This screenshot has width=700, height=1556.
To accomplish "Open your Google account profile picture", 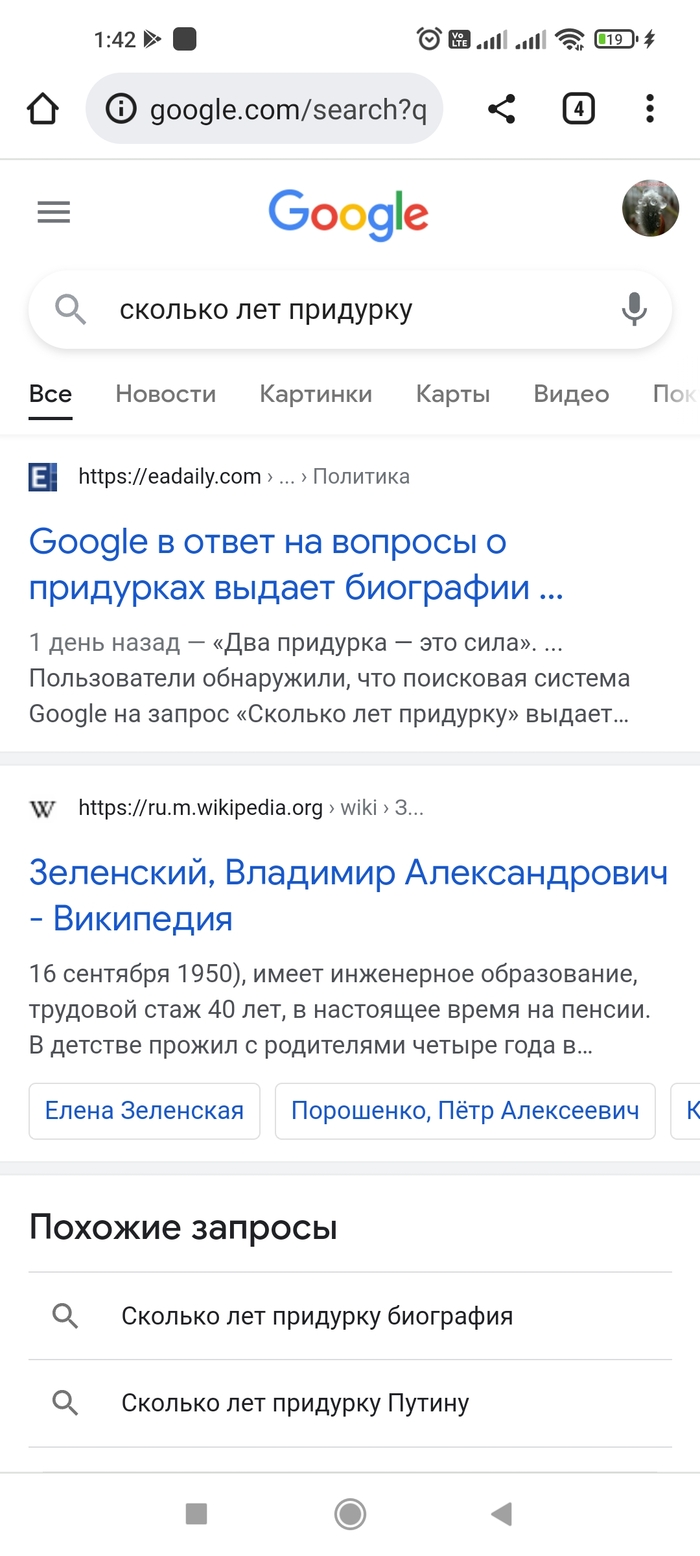I will click(650, 209).
